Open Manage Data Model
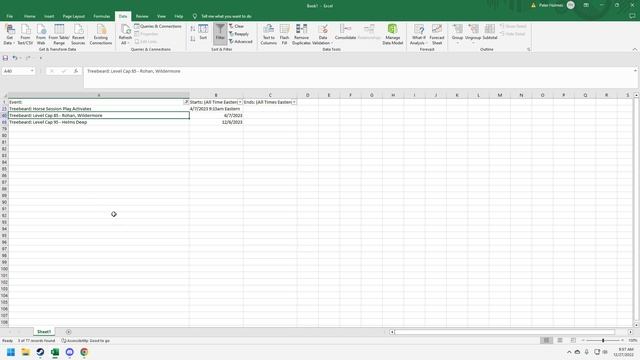Screen dimensions: 640x360 [x=393, y=34]
